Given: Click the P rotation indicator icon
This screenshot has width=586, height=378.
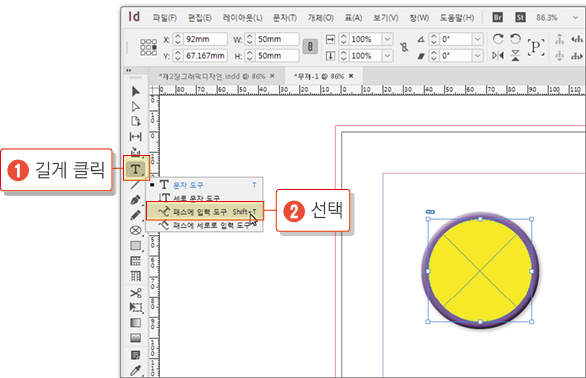Looking at the screenshot, I should pos(536,47).
